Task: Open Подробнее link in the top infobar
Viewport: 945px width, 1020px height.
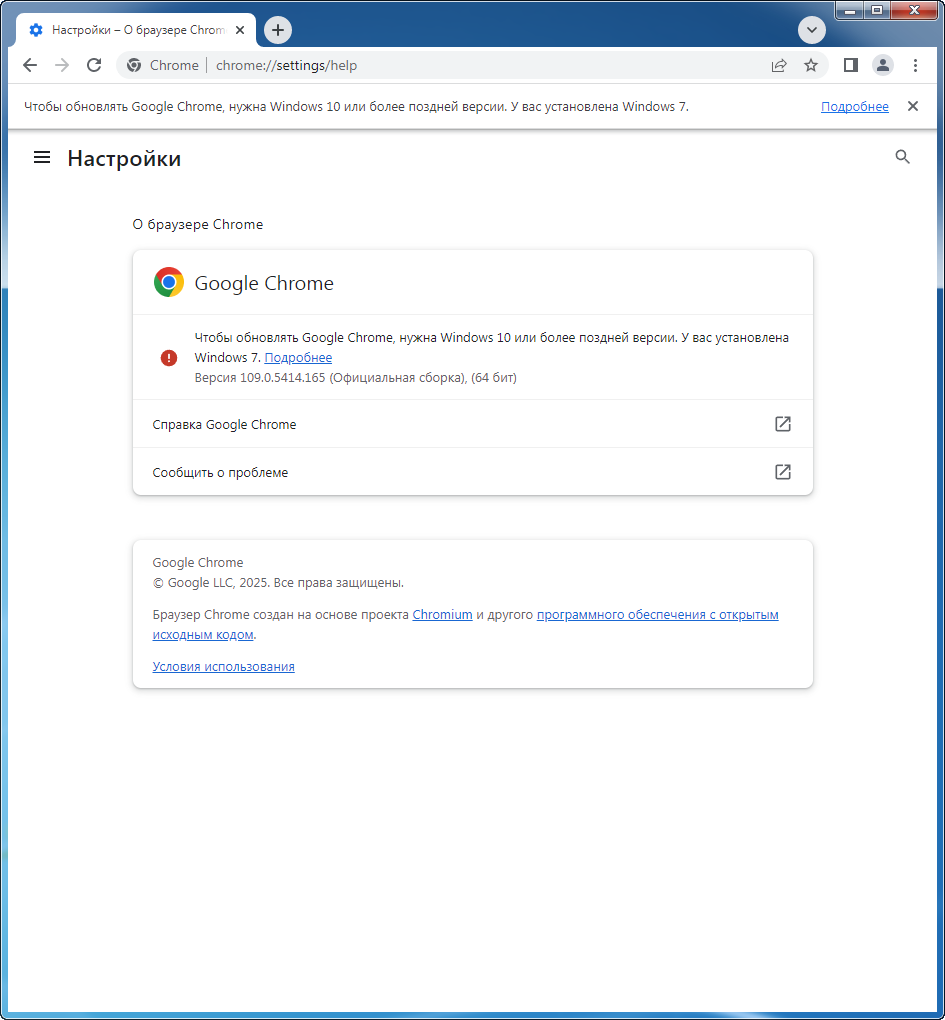Action: [x=855, y=107]
